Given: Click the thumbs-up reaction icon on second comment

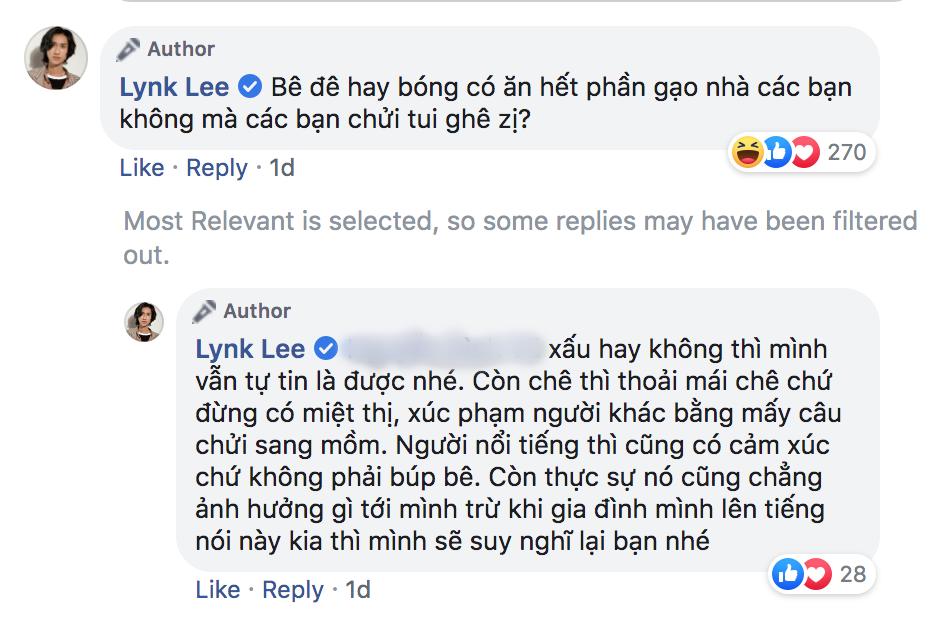Looking at the screenshot, I should pos(790,573).
